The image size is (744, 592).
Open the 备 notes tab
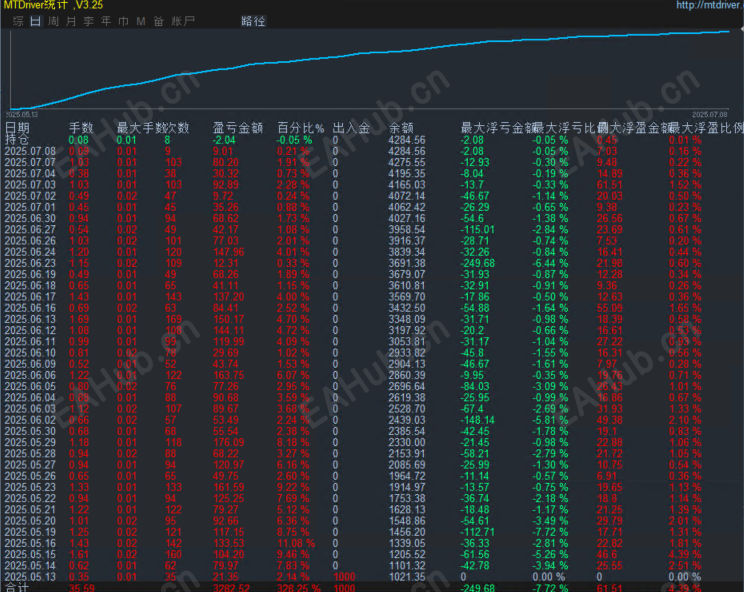click(x=158, y=21)
